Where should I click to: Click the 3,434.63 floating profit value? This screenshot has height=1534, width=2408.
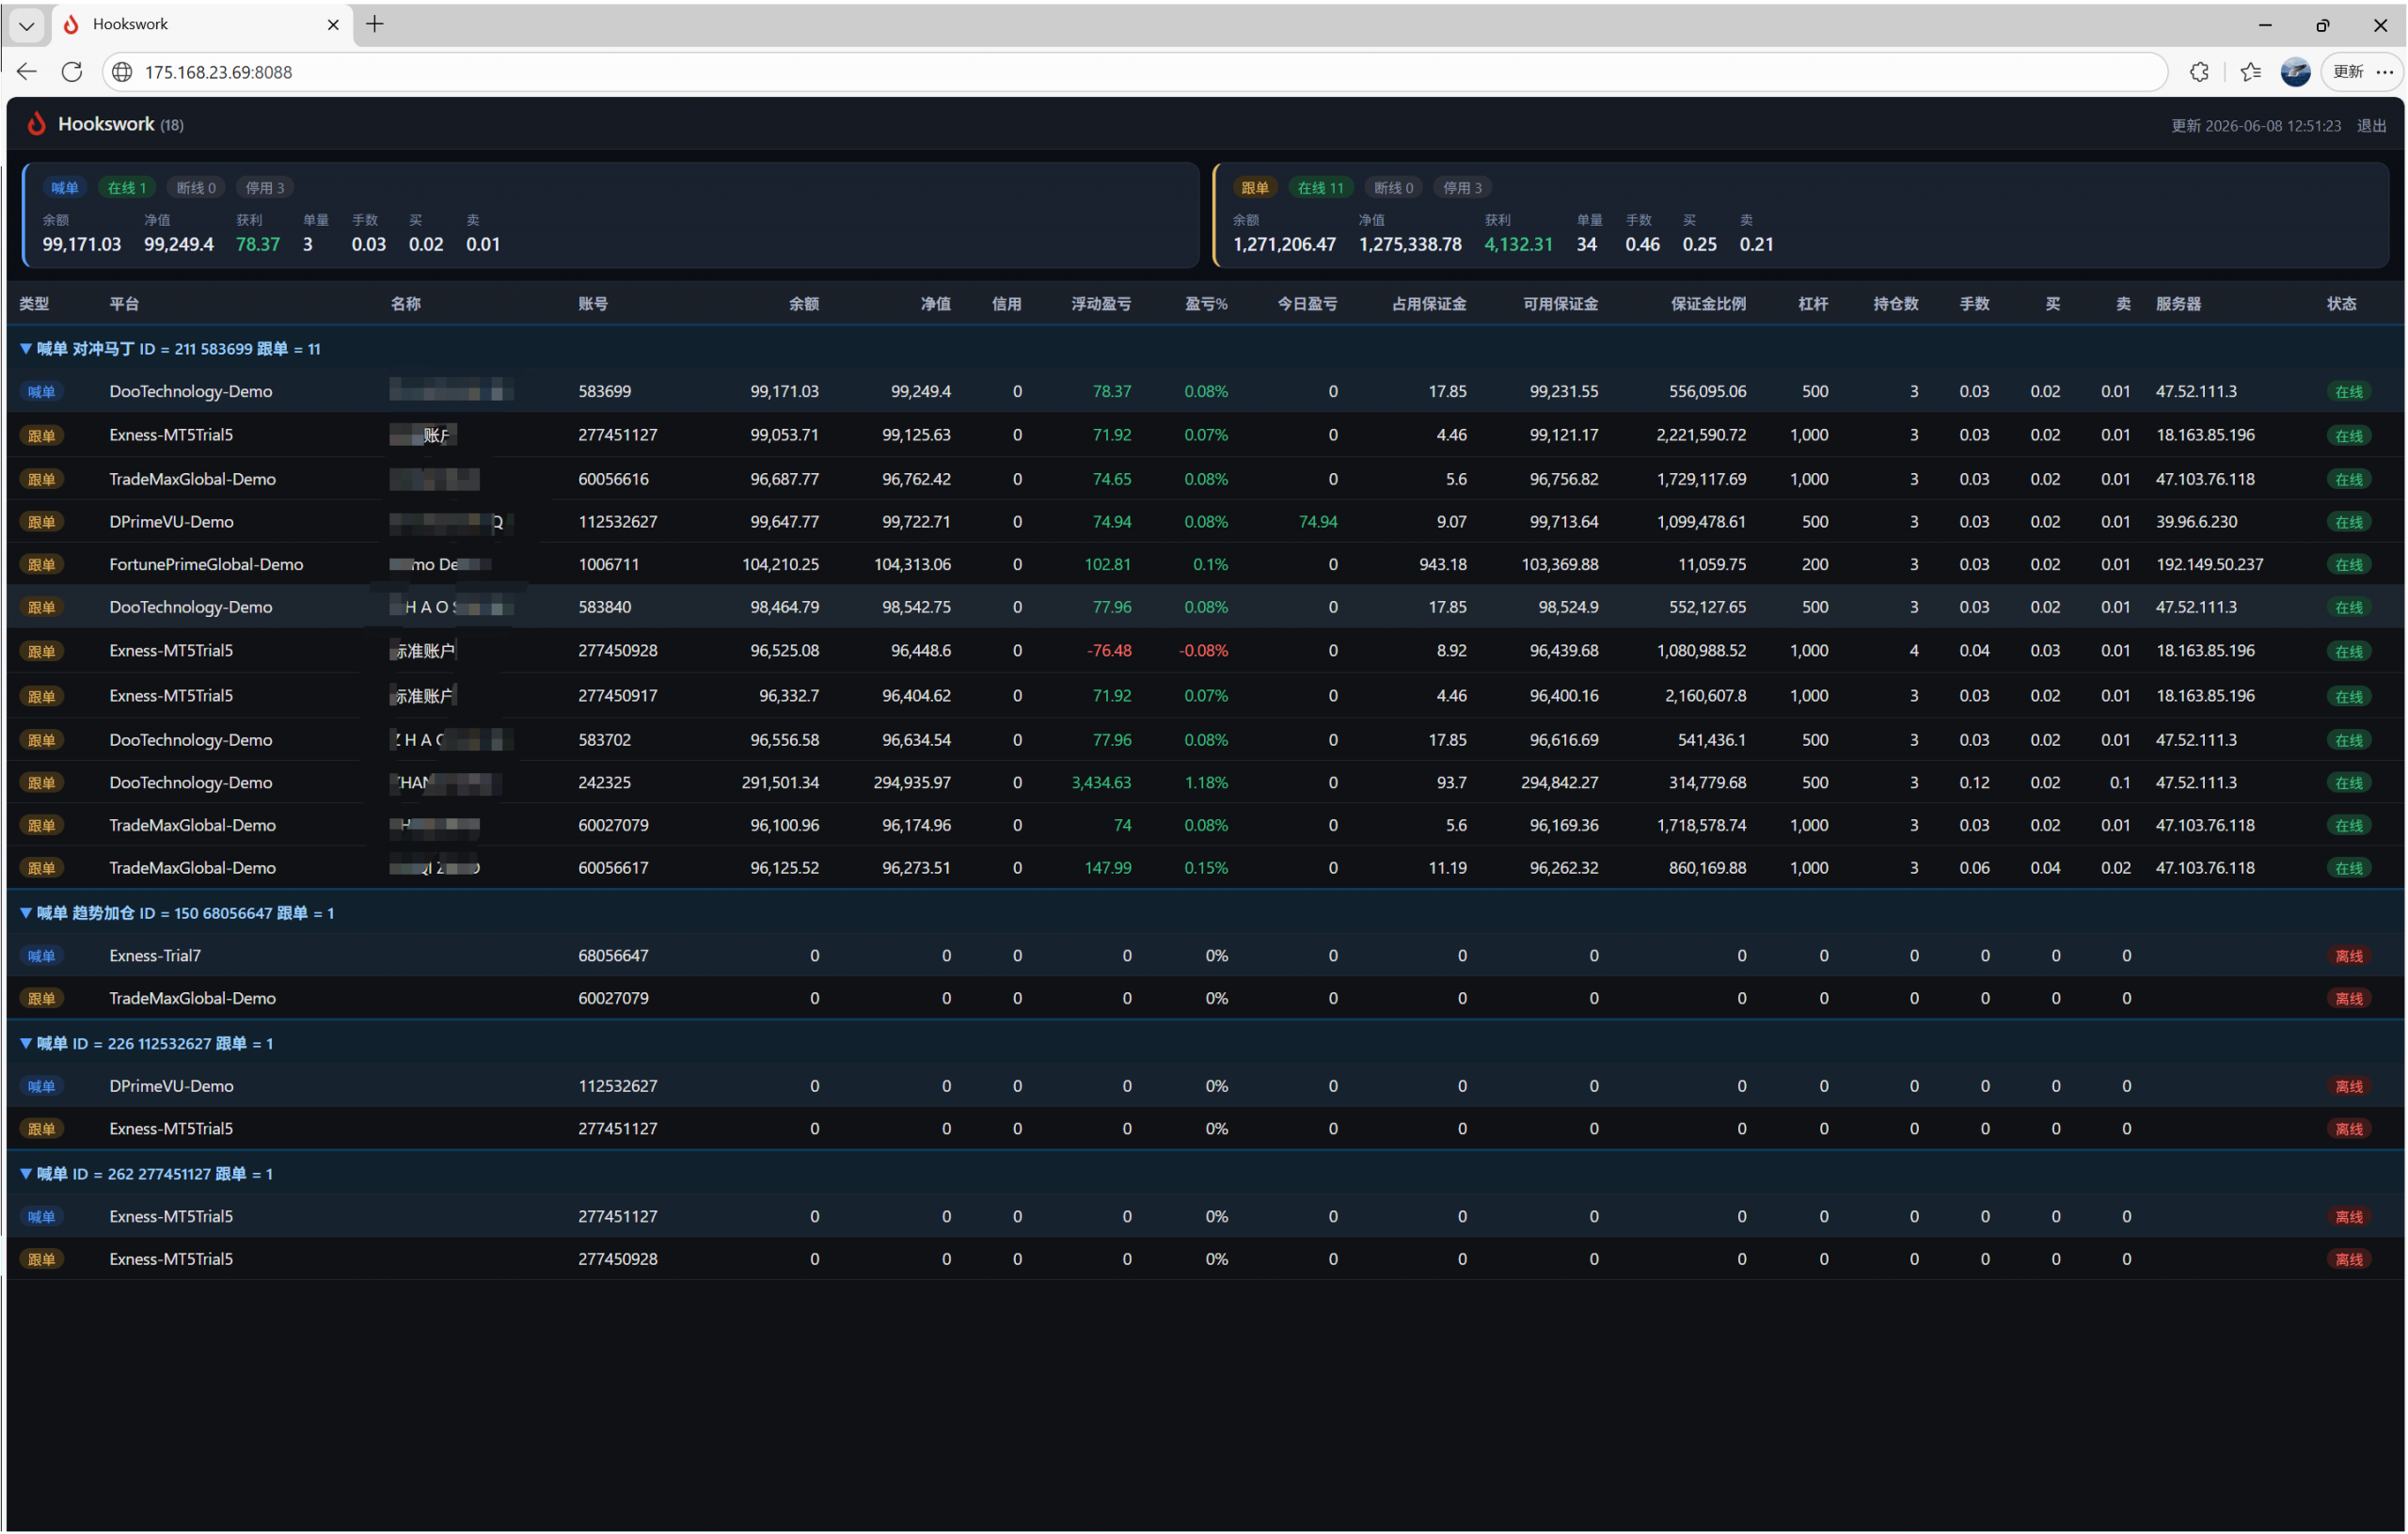[x=1101, y=782]
